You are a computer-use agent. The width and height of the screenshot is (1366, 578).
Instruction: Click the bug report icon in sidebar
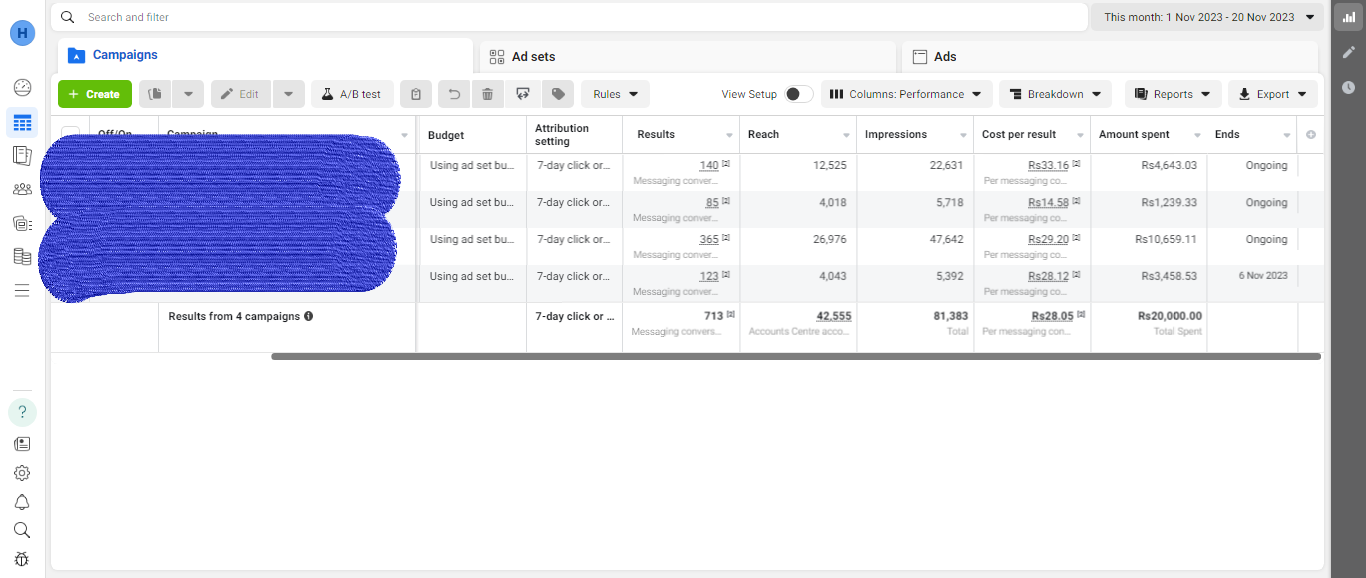[22, 559]
